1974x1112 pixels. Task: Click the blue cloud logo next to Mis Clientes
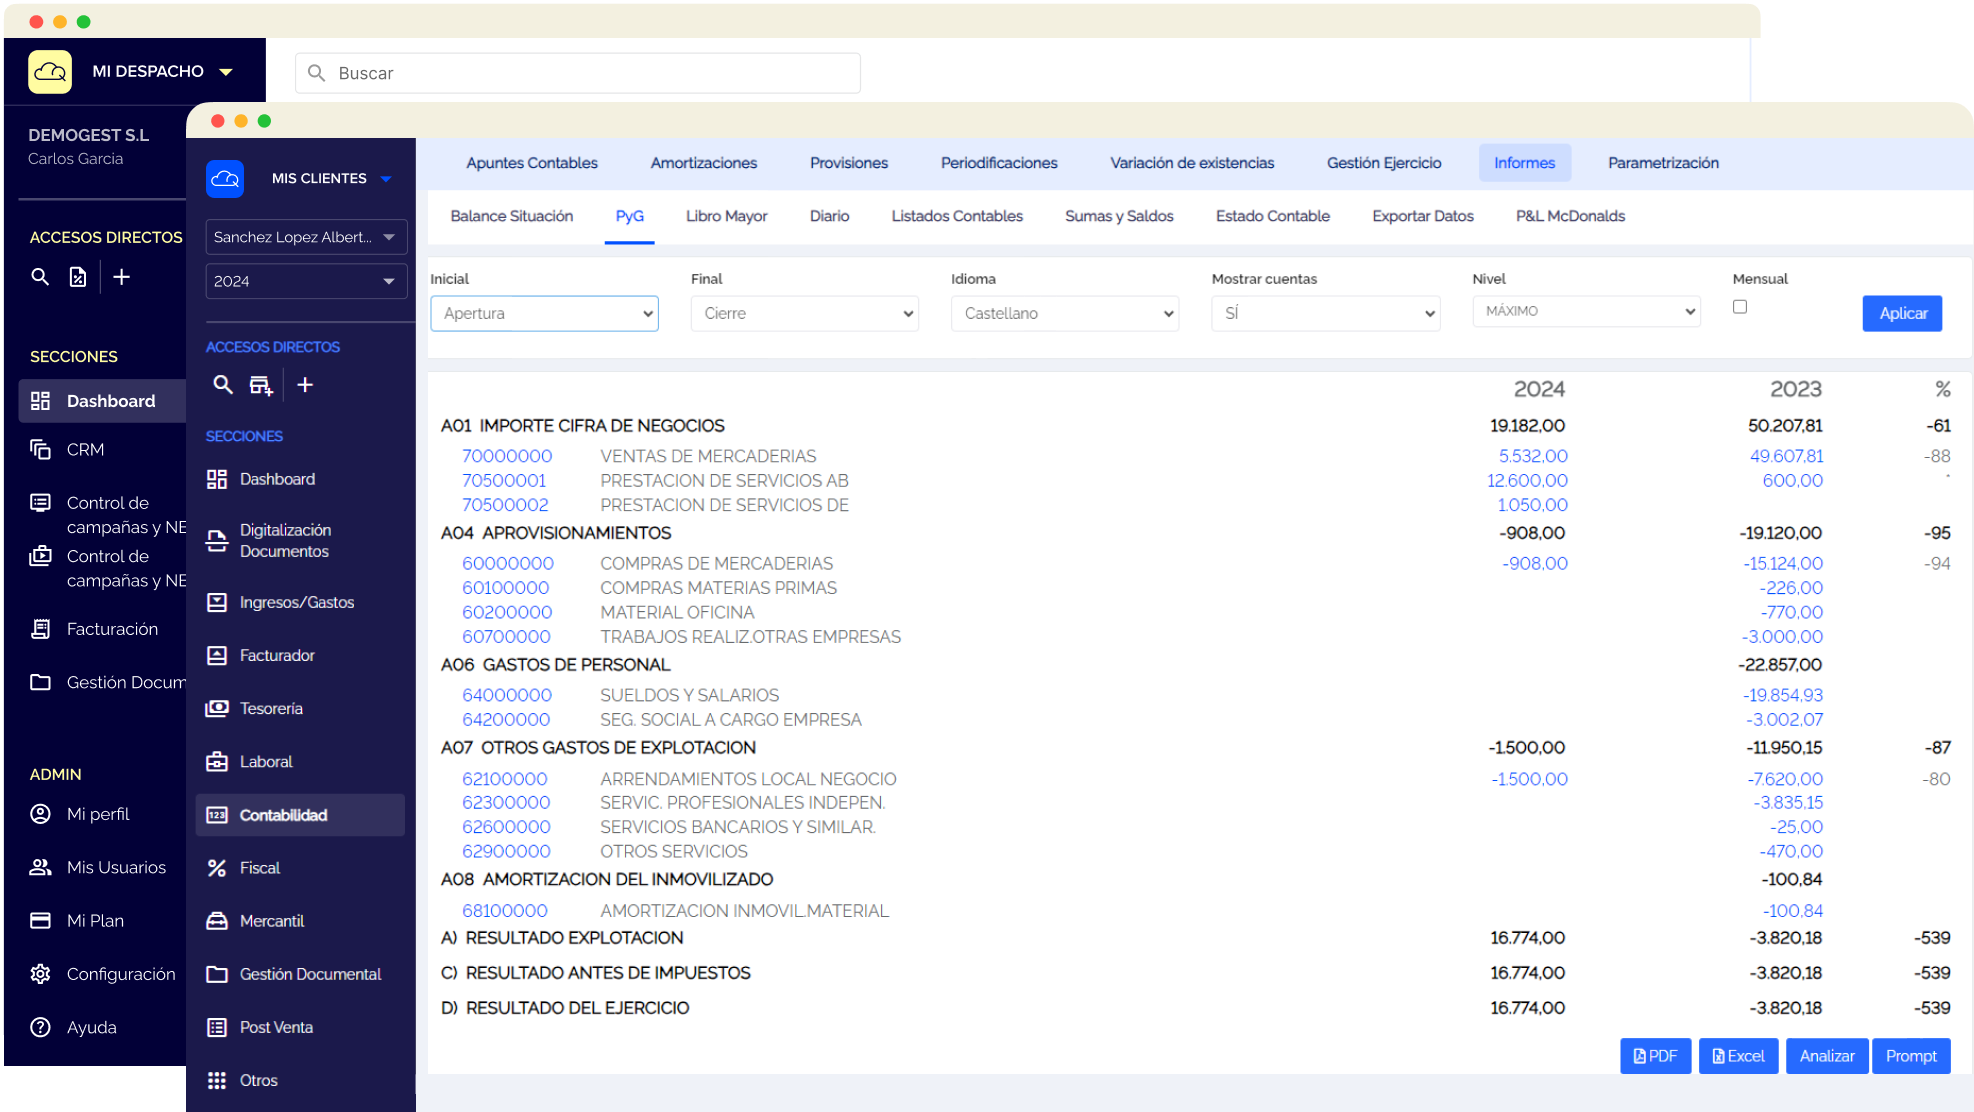point(225,178)
